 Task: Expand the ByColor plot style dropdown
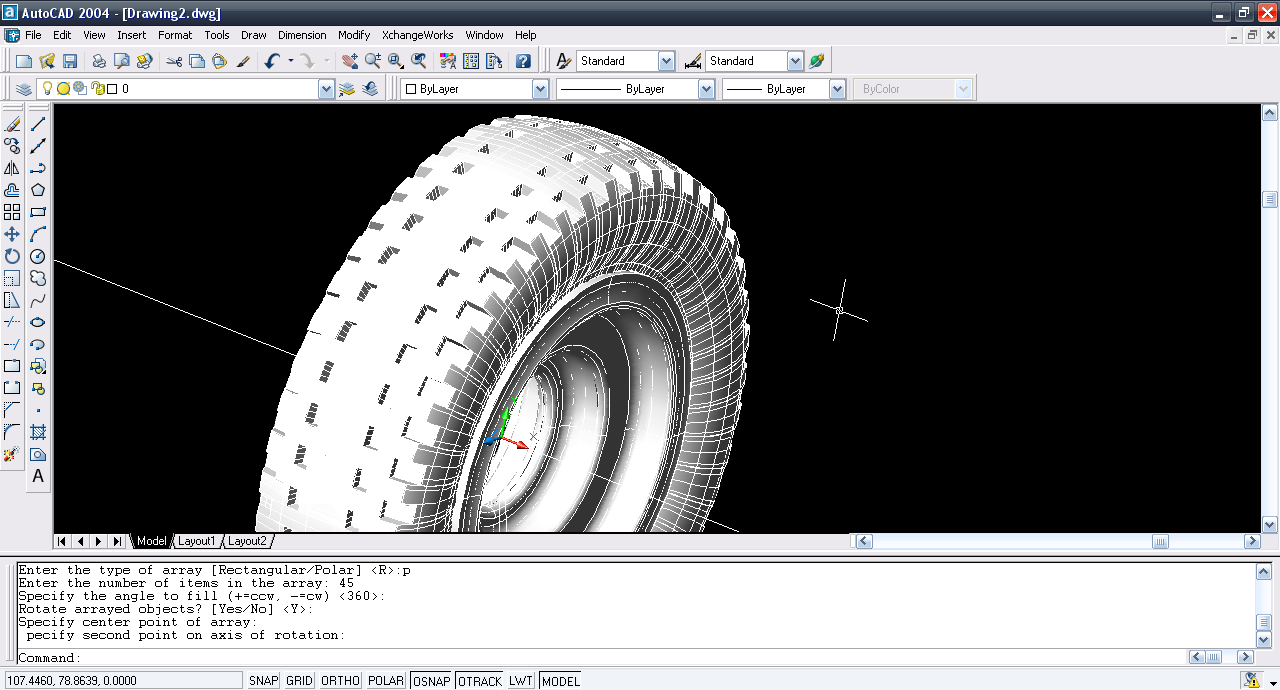coord(963,89)
